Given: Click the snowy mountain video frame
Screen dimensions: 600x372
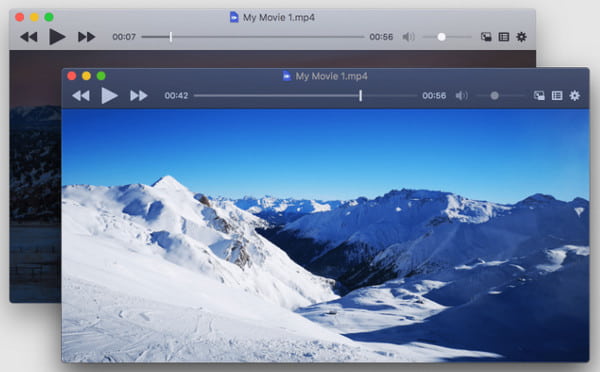Looking at the screenshot, I should click(325, 235).
